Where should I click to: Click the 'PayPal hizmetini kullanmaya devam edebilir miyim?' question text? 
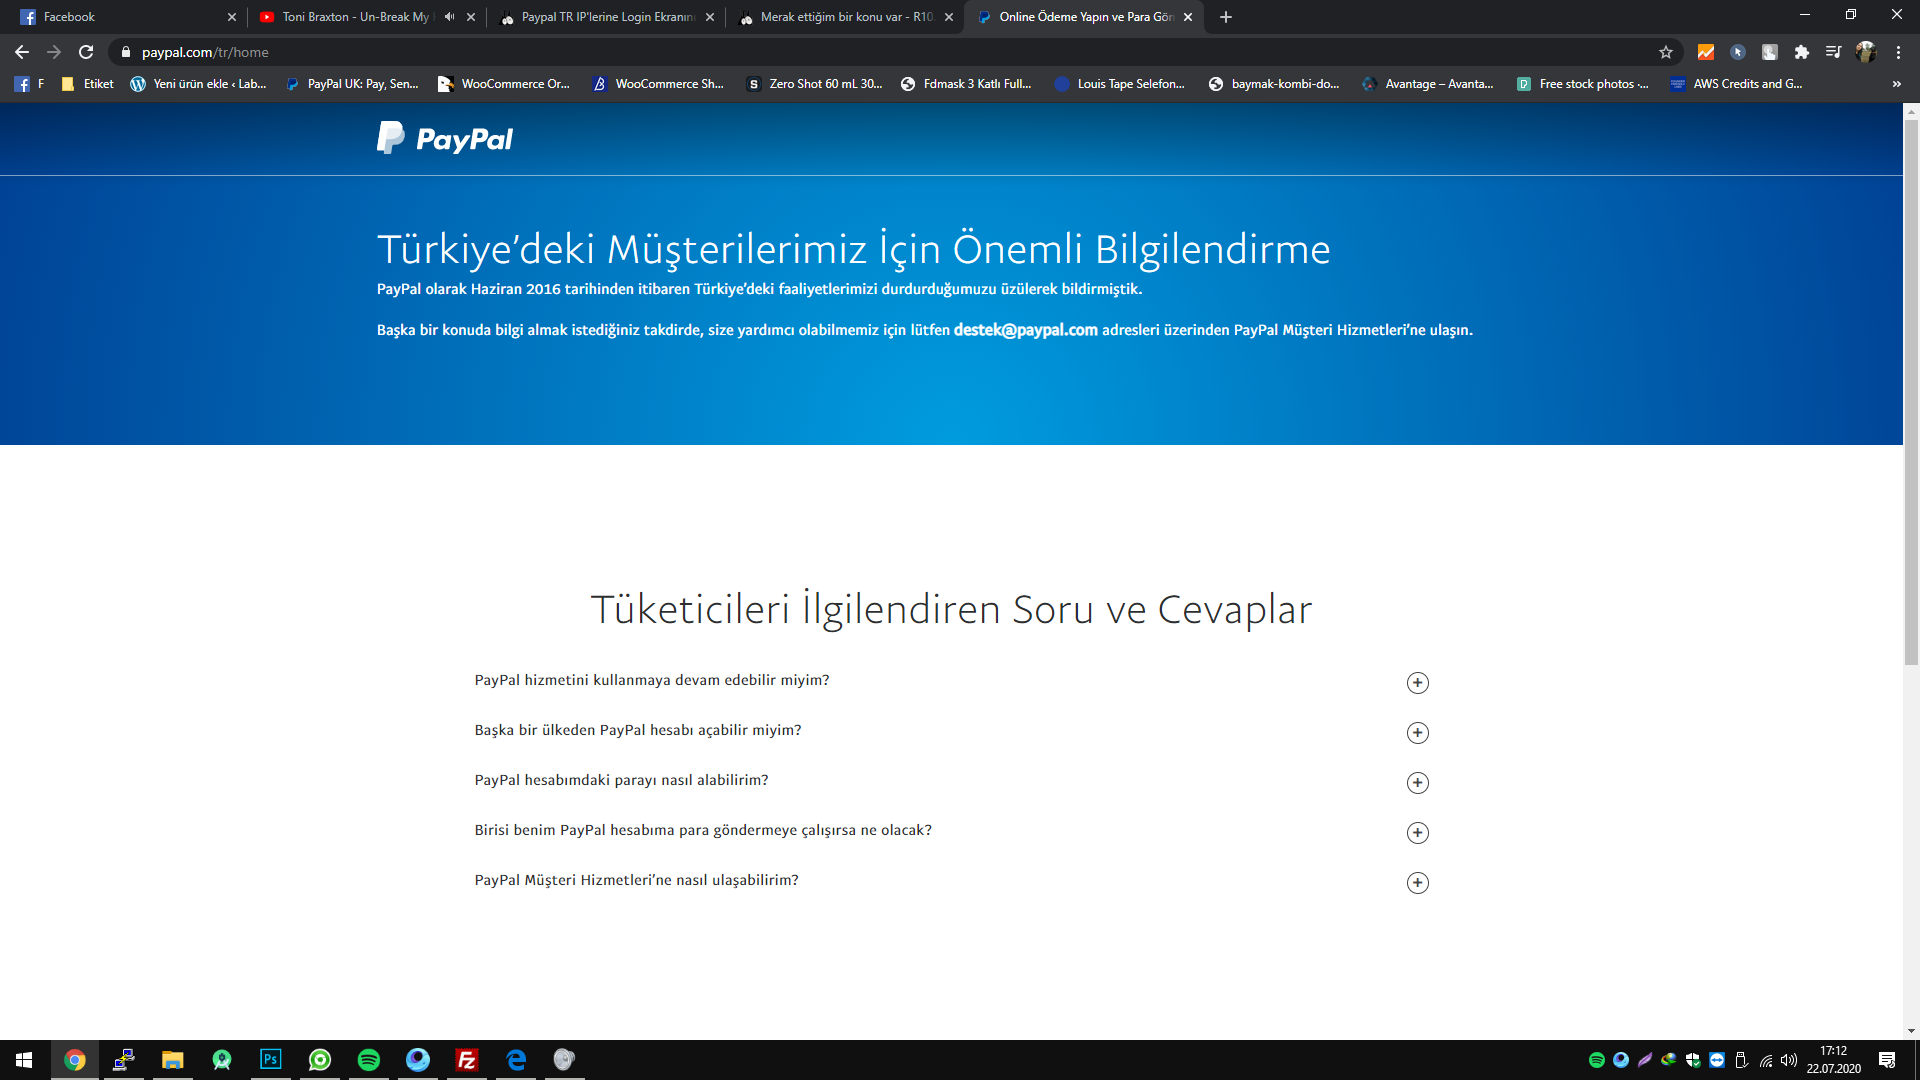652,680
